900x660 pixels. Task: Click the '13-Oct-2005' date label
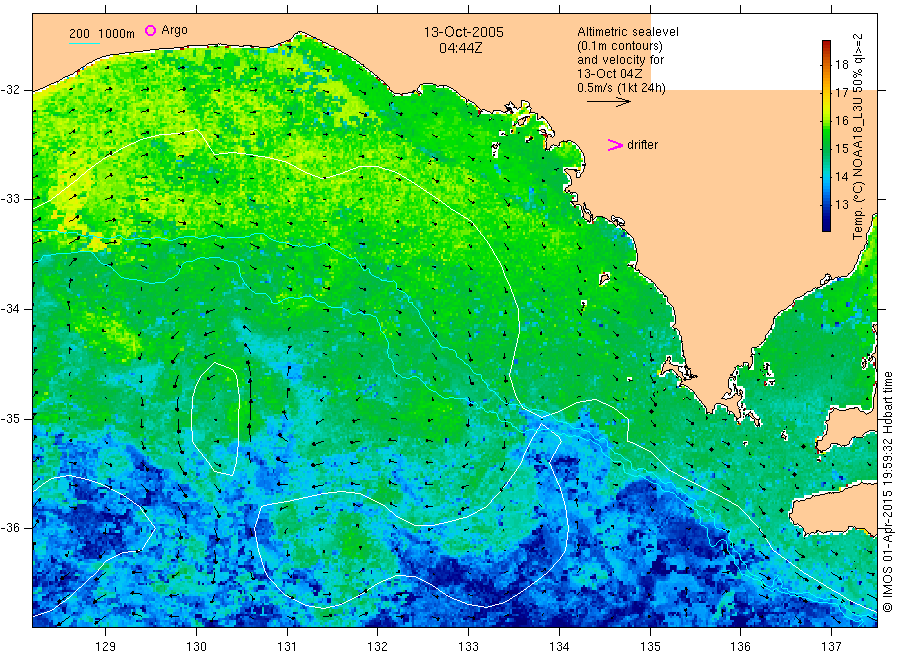pyautogui.click(x=463, y=32)
